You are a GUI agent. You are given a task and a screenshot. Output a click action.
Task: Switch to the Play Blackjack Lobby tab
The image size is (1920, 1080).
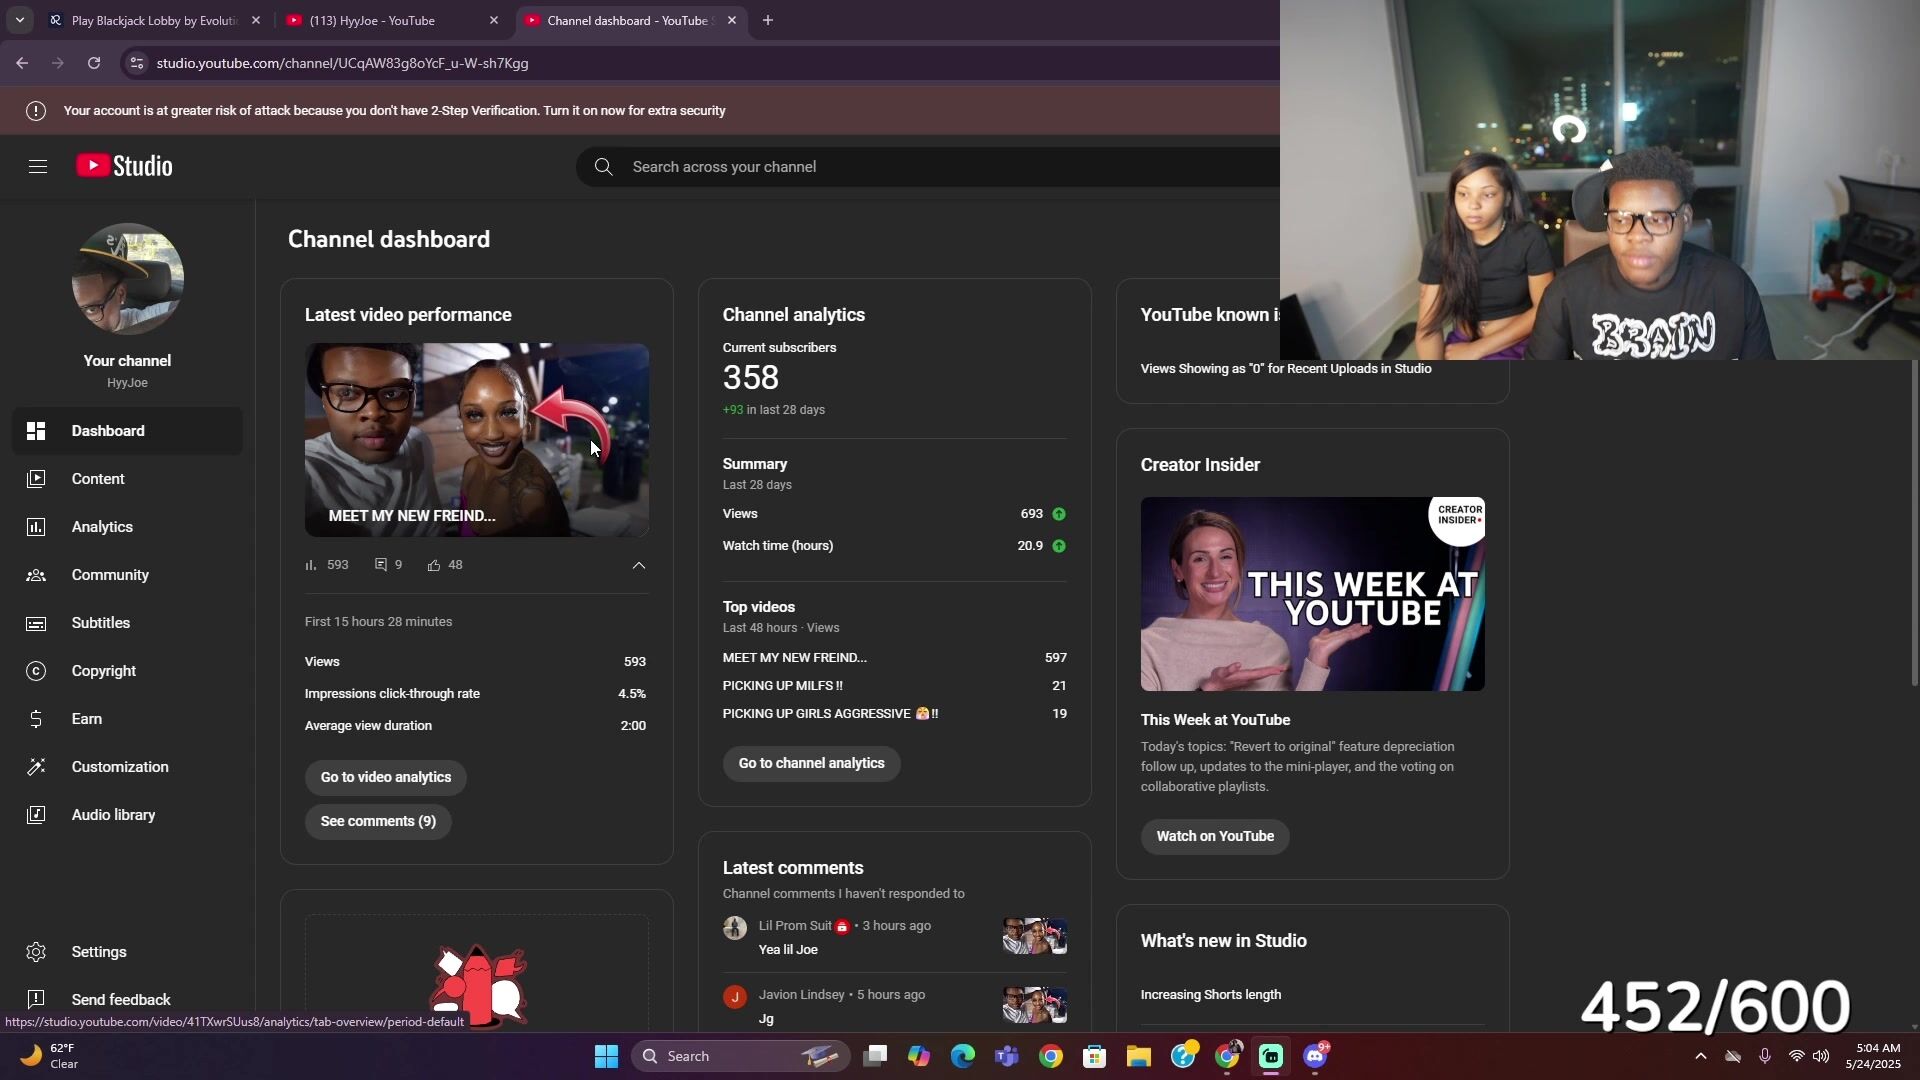[x=155, y=20]
